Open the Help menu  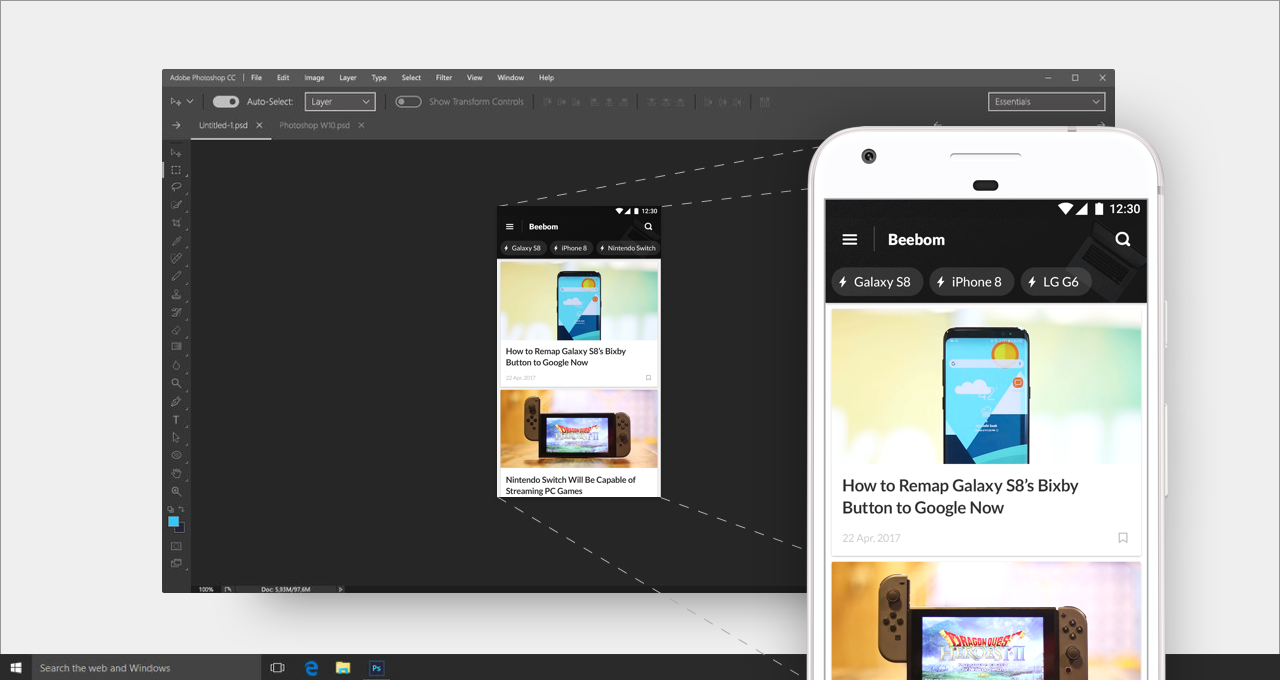[546, 77]
